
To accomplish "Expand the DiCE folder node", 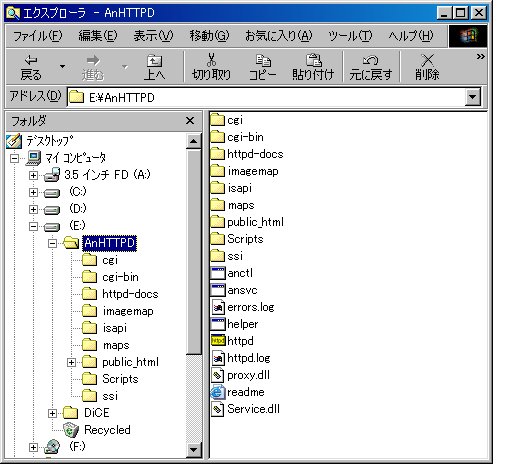I will 52,413.
